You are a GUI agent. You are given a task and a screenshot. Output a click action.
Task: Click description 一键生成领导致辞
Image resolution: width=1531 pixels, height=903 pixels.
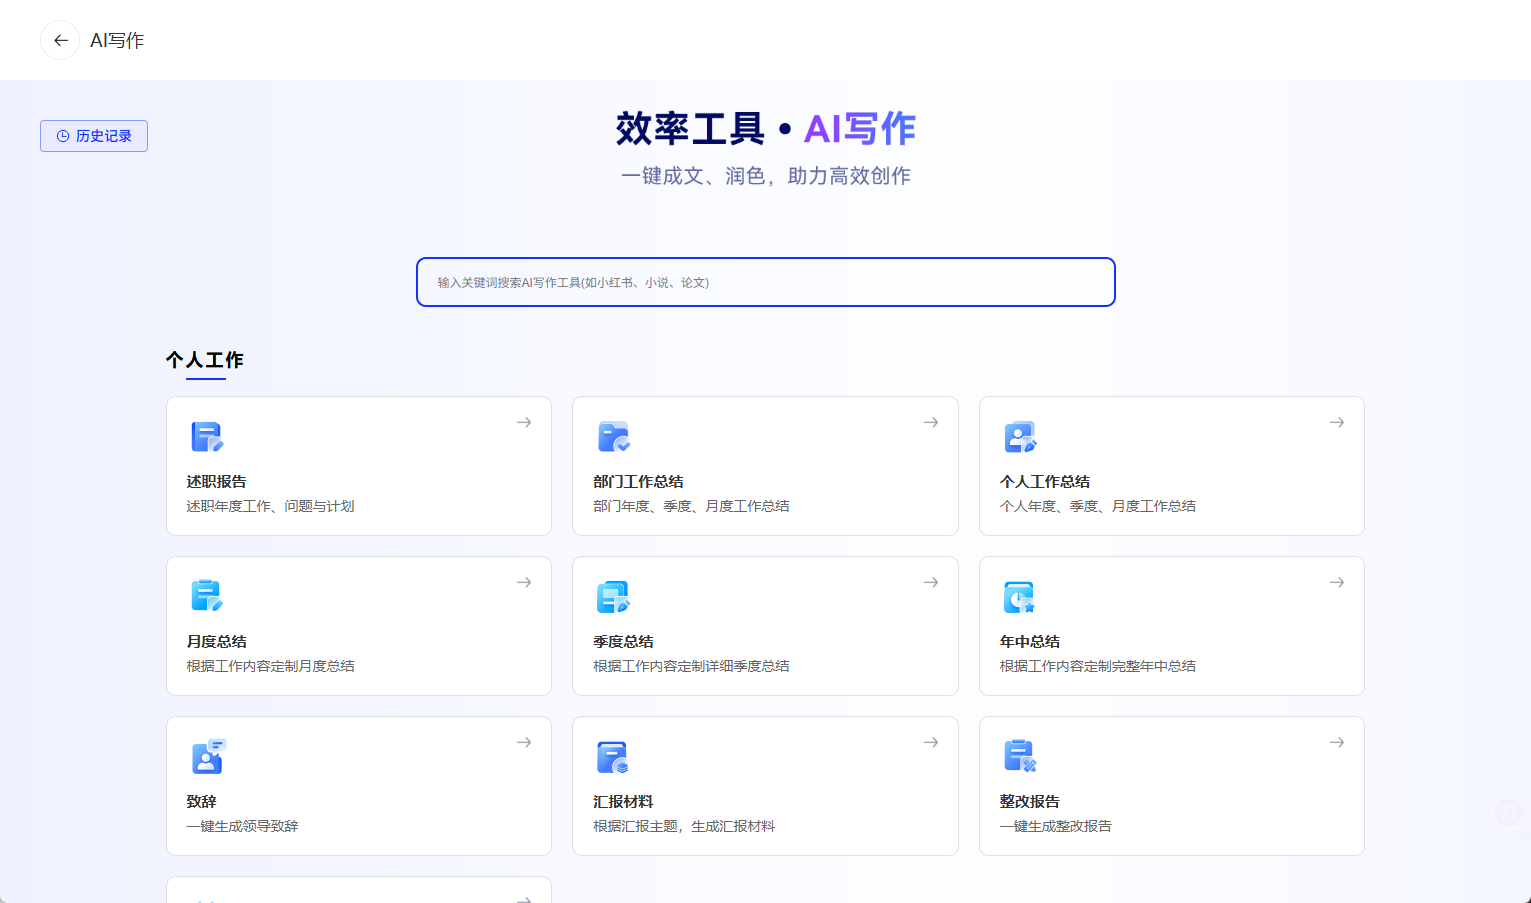[x=242, y=826]
